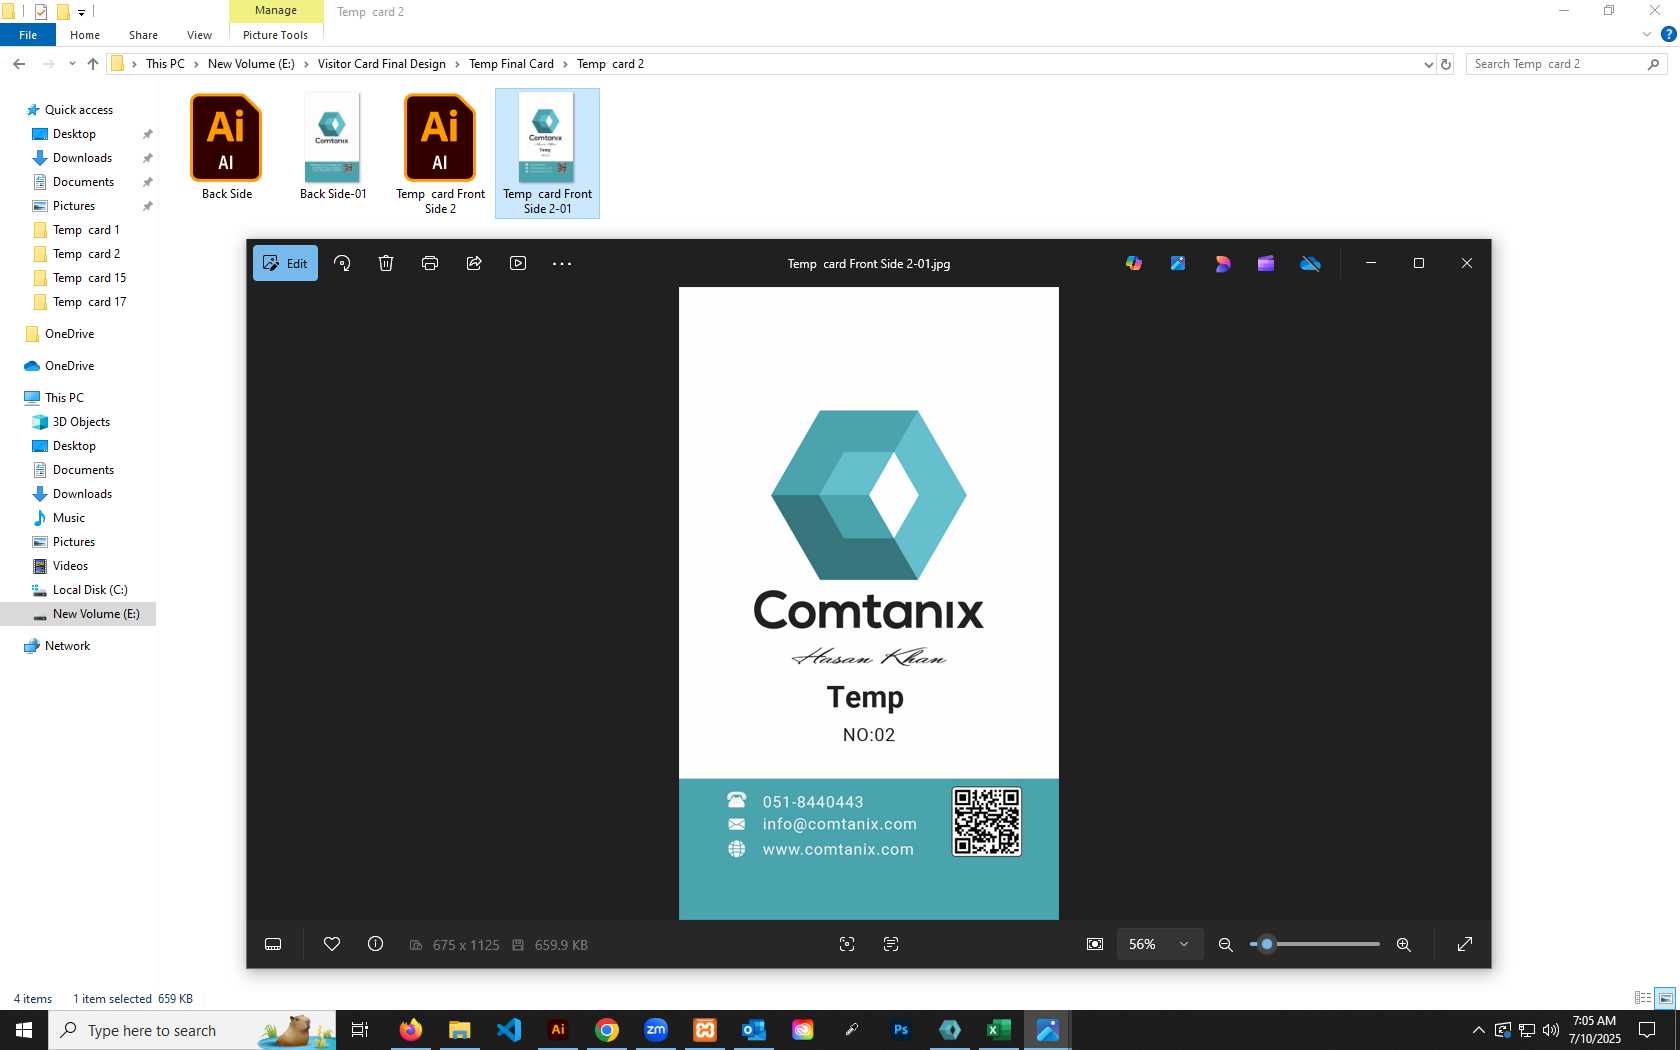Open the notification center
Screen dimensions: 1680x1050
1647,1030
